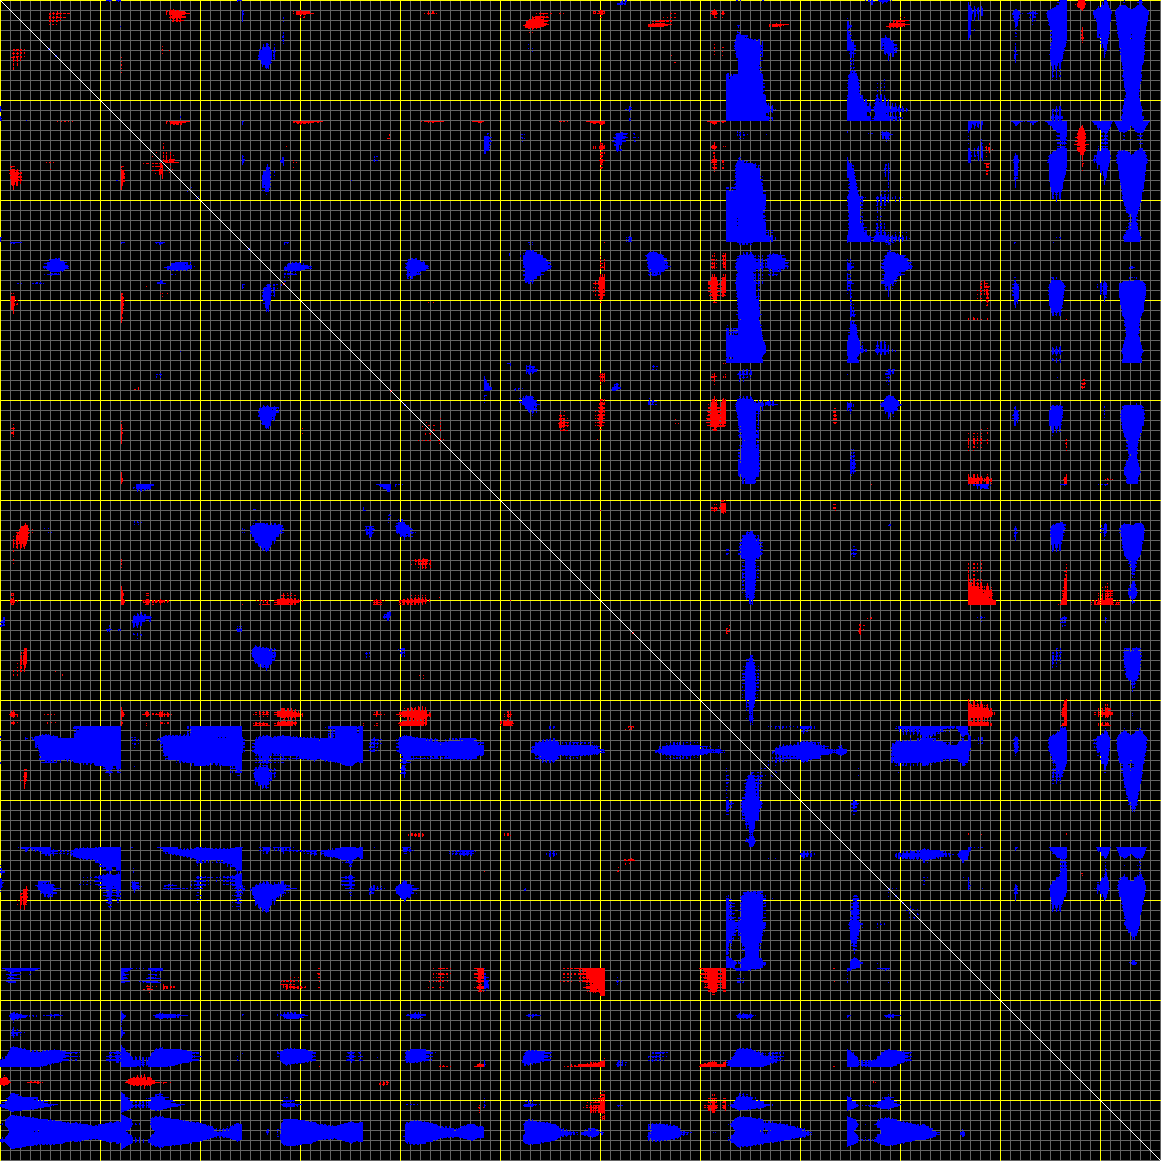Select the thin blue vertical spindle right of center
The image size is (1161, 1161).
pyautogui.click(x=750, y=688)
